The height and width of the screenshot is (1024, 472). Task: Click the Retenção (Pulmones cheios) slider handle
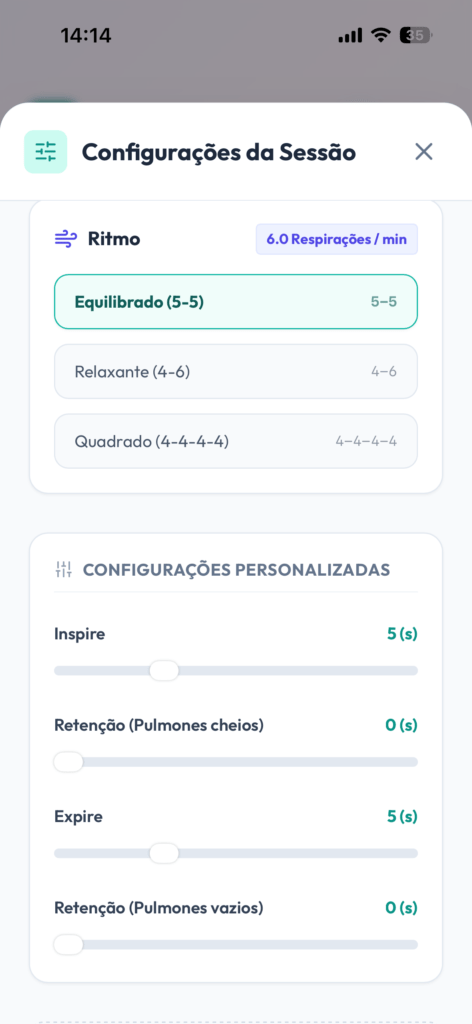[69, 762]
